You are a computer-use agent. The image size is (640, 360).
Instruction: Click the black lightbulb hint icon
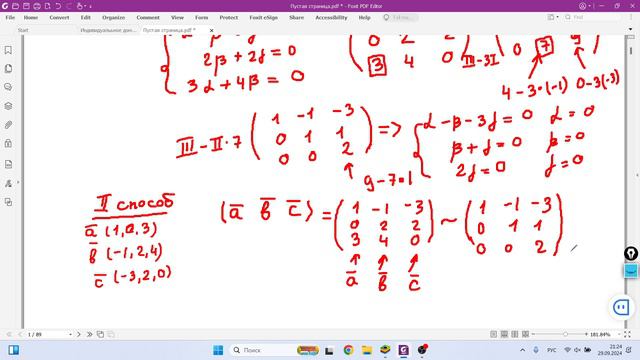point(631,253)
